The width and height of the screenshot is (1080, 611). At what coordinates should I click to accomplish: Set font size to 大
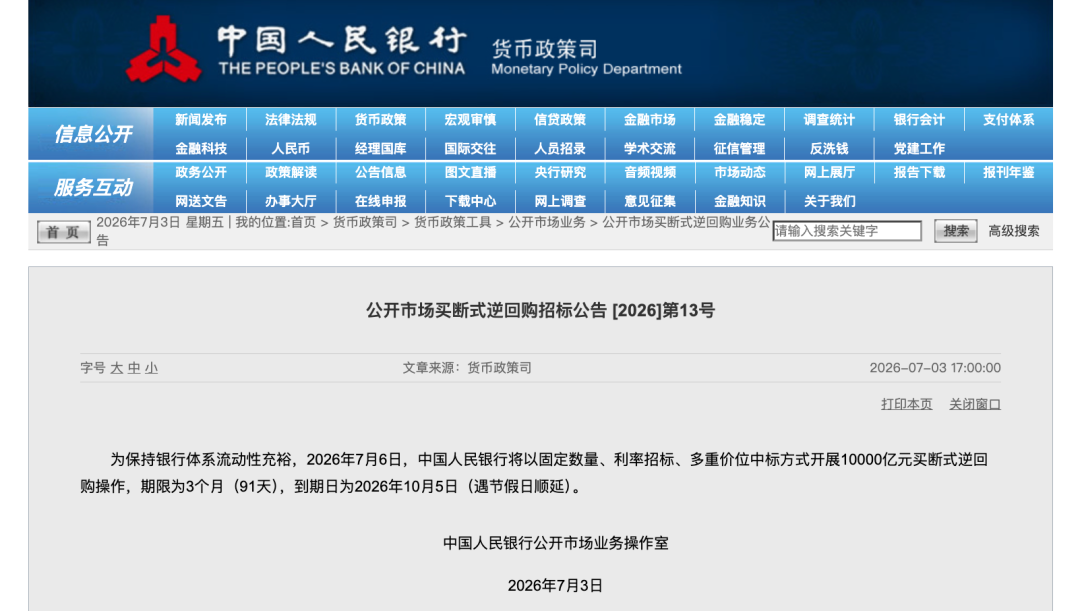[x=116, y=369]
